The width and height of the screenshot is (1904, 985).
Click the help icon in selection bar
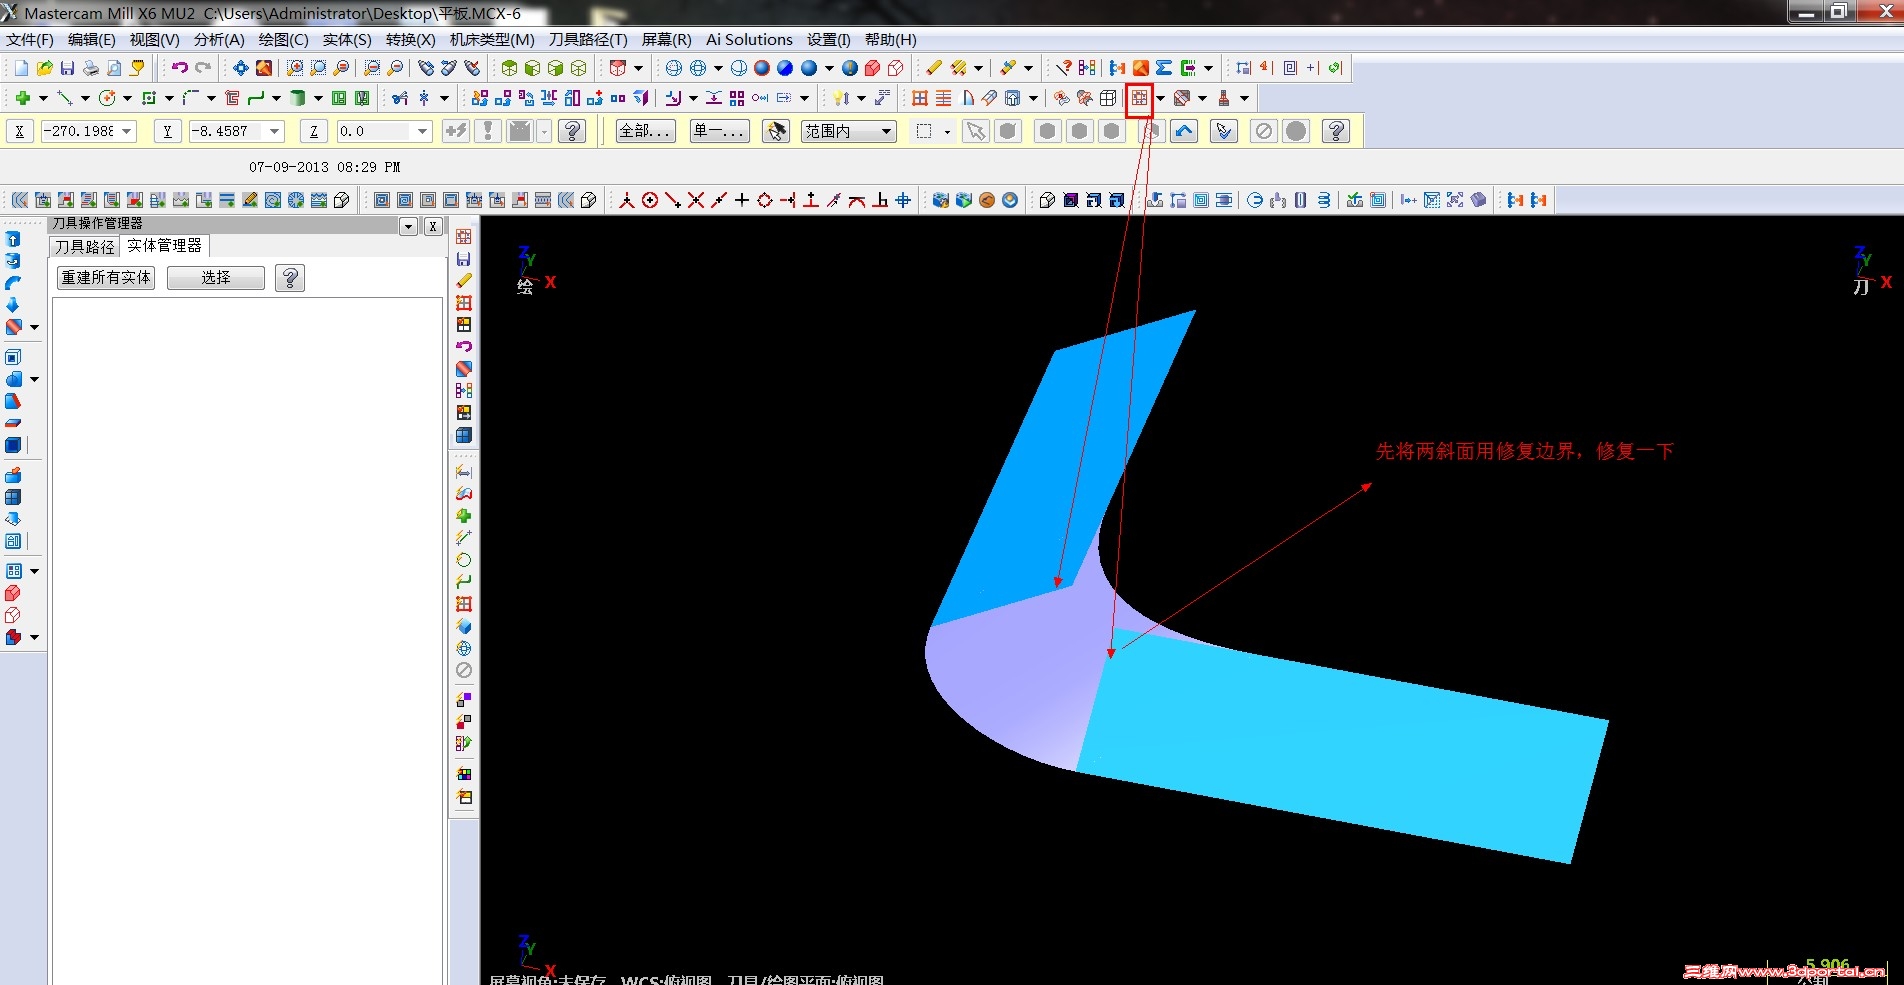1336,131
